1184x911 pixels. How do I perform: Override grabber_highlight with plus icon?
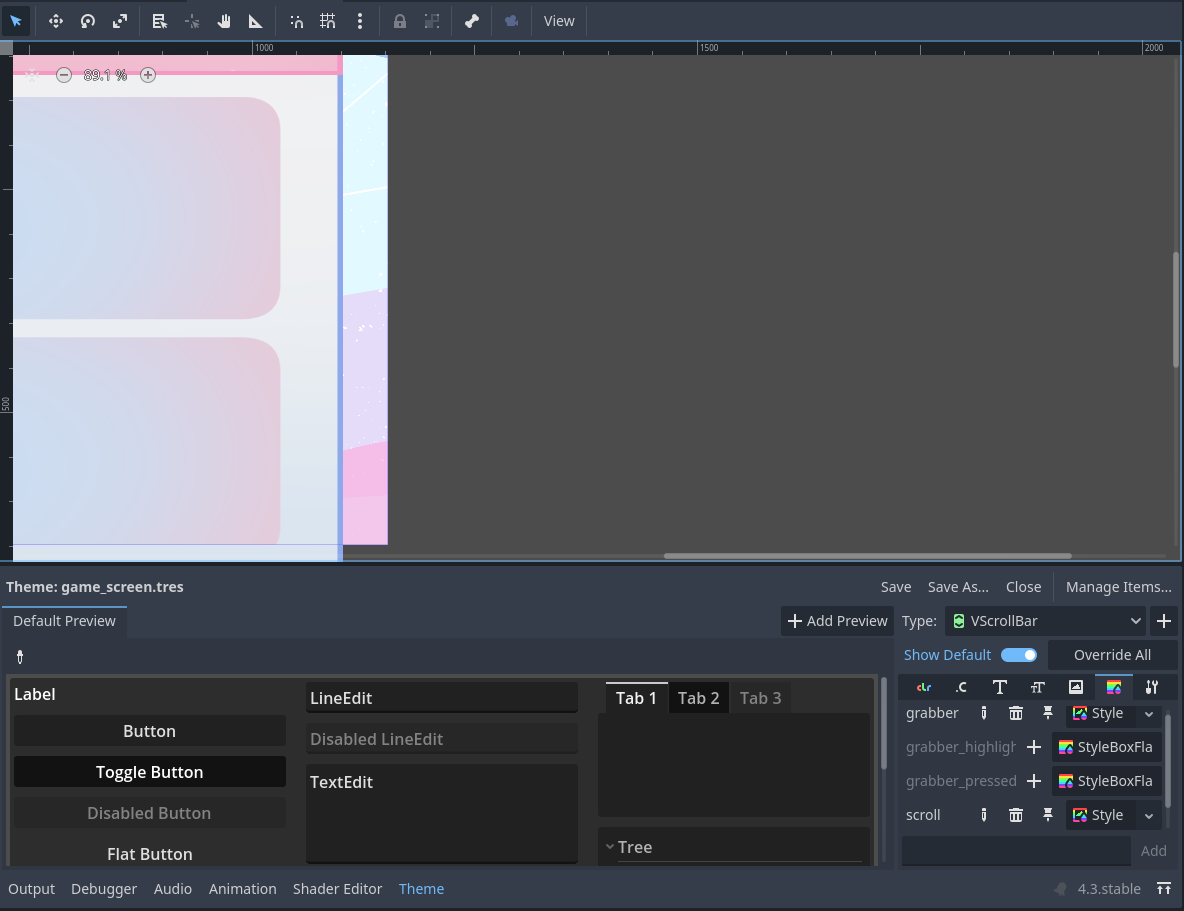[1034, 747]
